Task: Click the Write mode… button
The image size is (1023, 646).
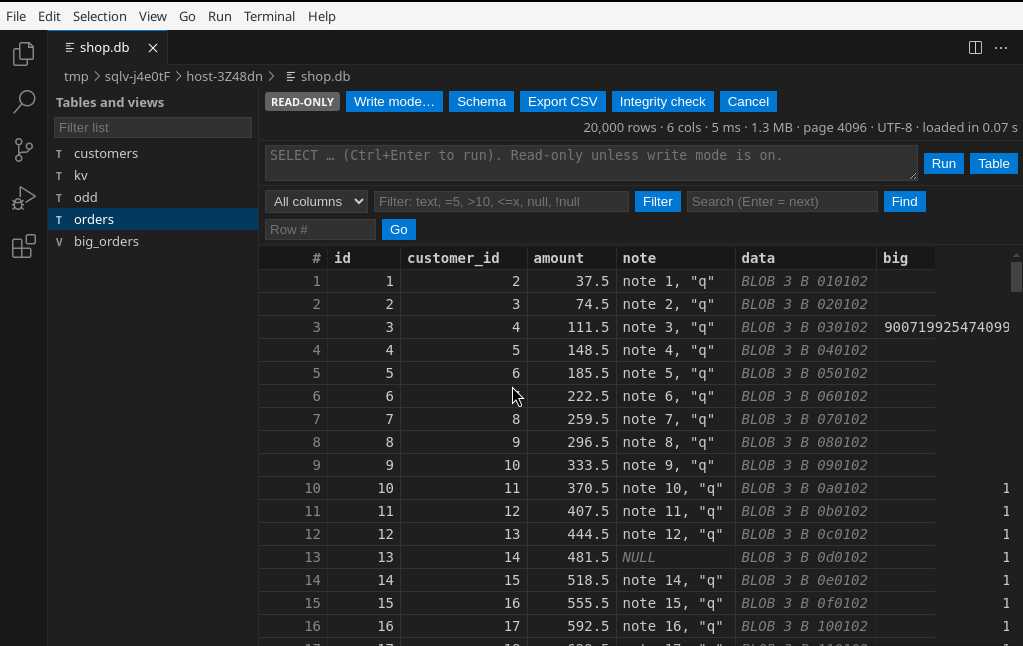Action: coord(394,102)
